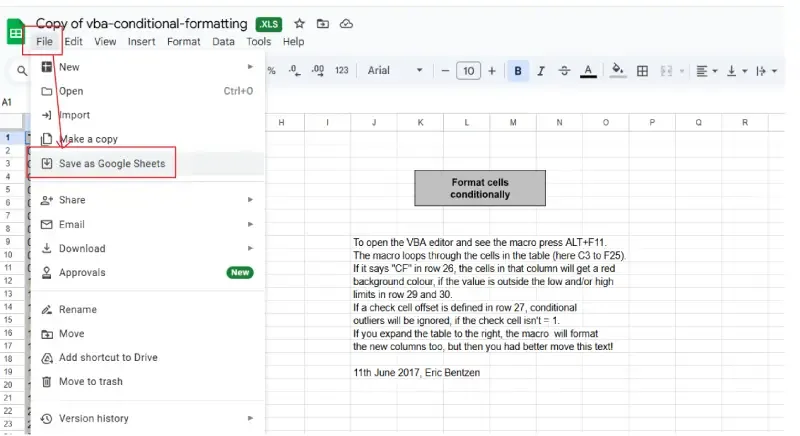This screenshot has width=800, height=436.
Task: Open vertical align dropdown
Action: coord(737,71)
